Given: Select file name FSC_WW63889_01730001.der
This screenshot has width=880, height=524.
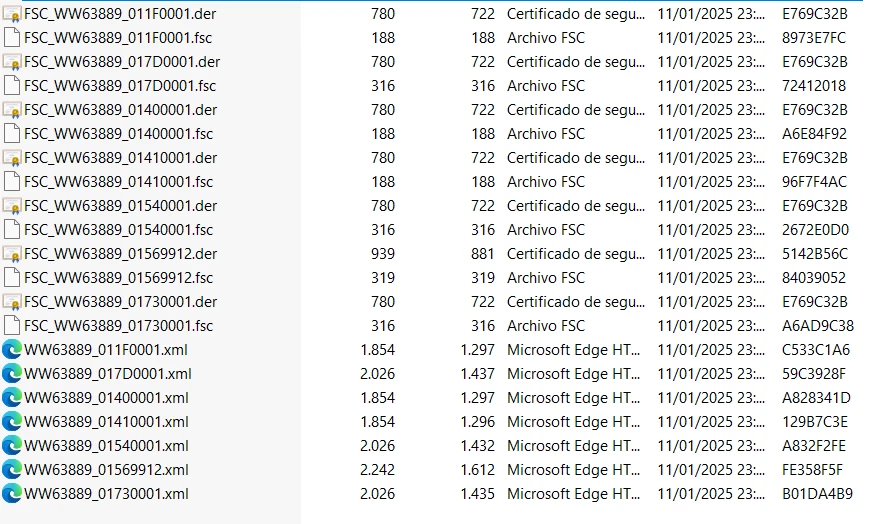Looking at the screenshot, I should point(121,302).
